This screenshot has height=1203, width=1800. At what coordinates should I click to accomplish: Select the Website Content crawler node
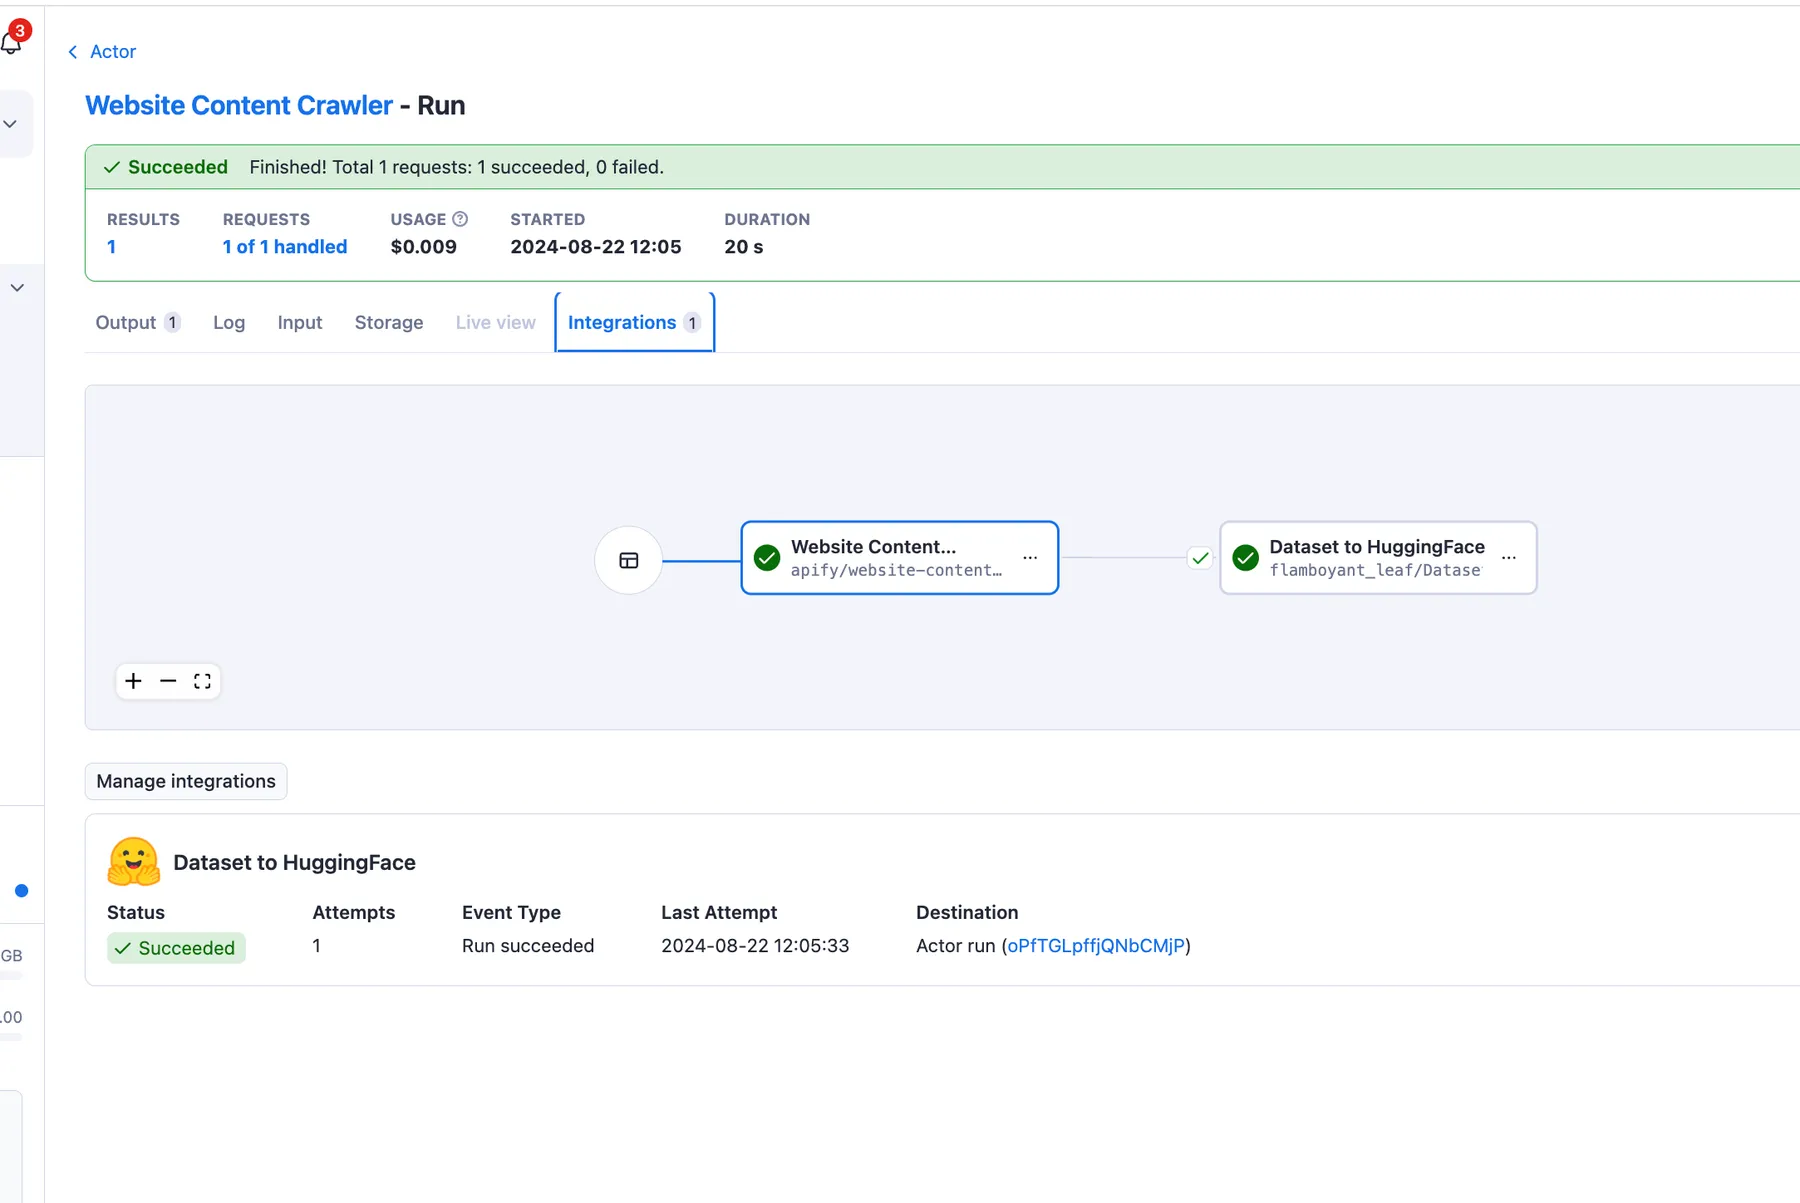coord(899,558)
